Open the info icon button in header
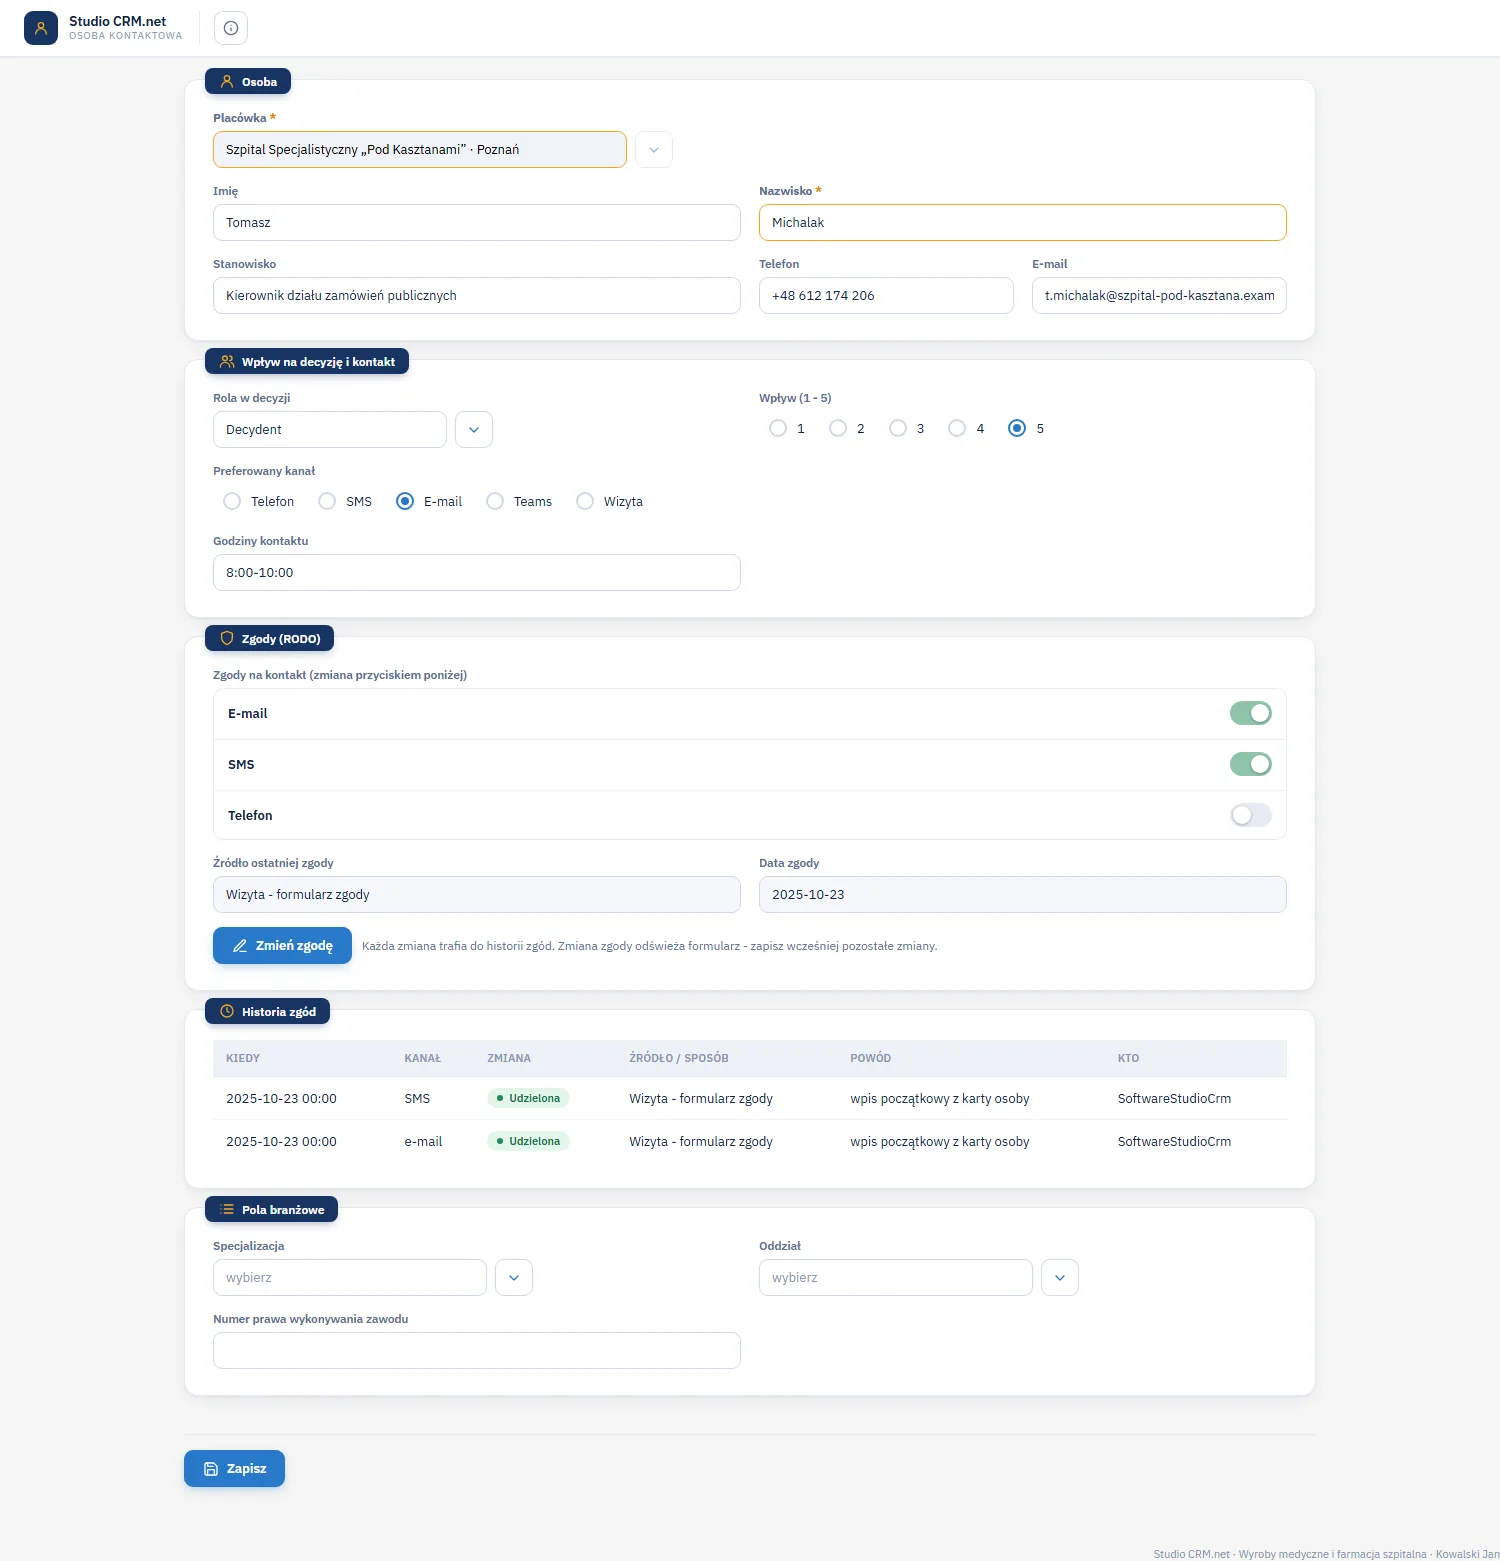The height and width of the screenshot is (1561, 1500). 231,28
